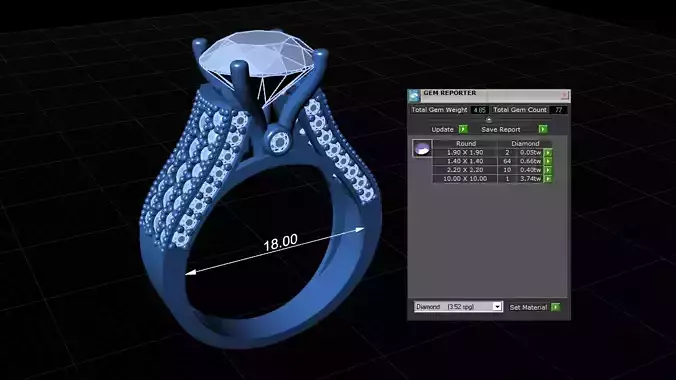
Task: Select the 2.20 X 2.20 size cell
Action: [x=465, y=170]
